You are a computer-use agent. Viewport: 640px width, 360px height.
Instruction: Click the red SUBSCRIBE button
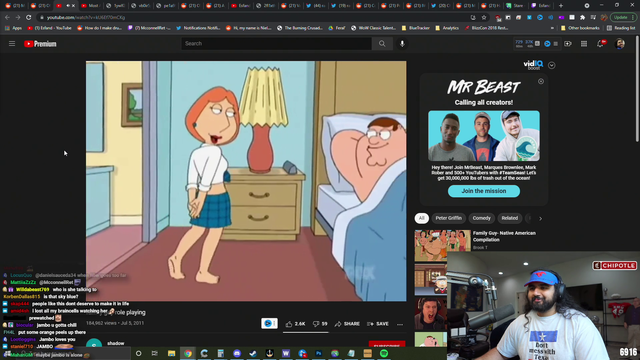pyautogui.click(x=387, y=345)
